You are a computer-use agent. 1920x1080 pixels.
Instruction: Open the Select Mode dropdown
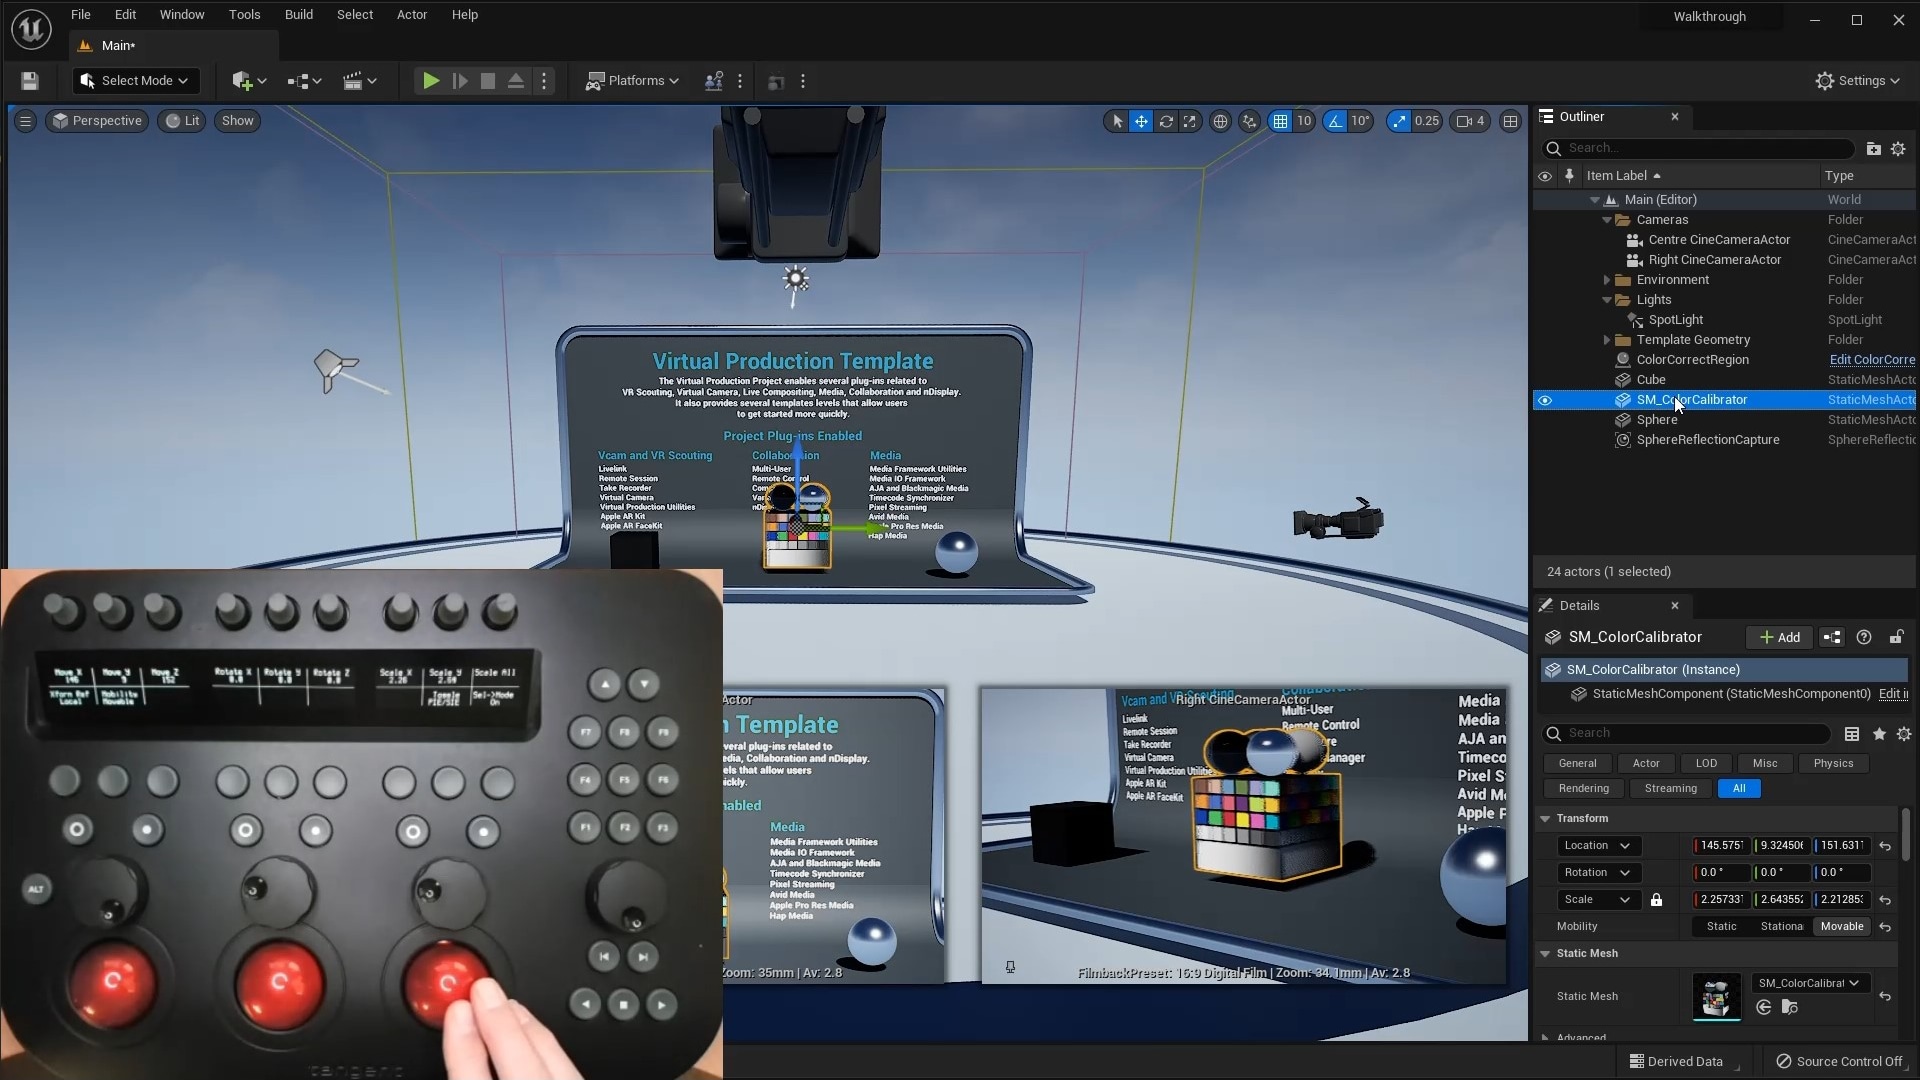pyautogui.click(x=135, y=81)
